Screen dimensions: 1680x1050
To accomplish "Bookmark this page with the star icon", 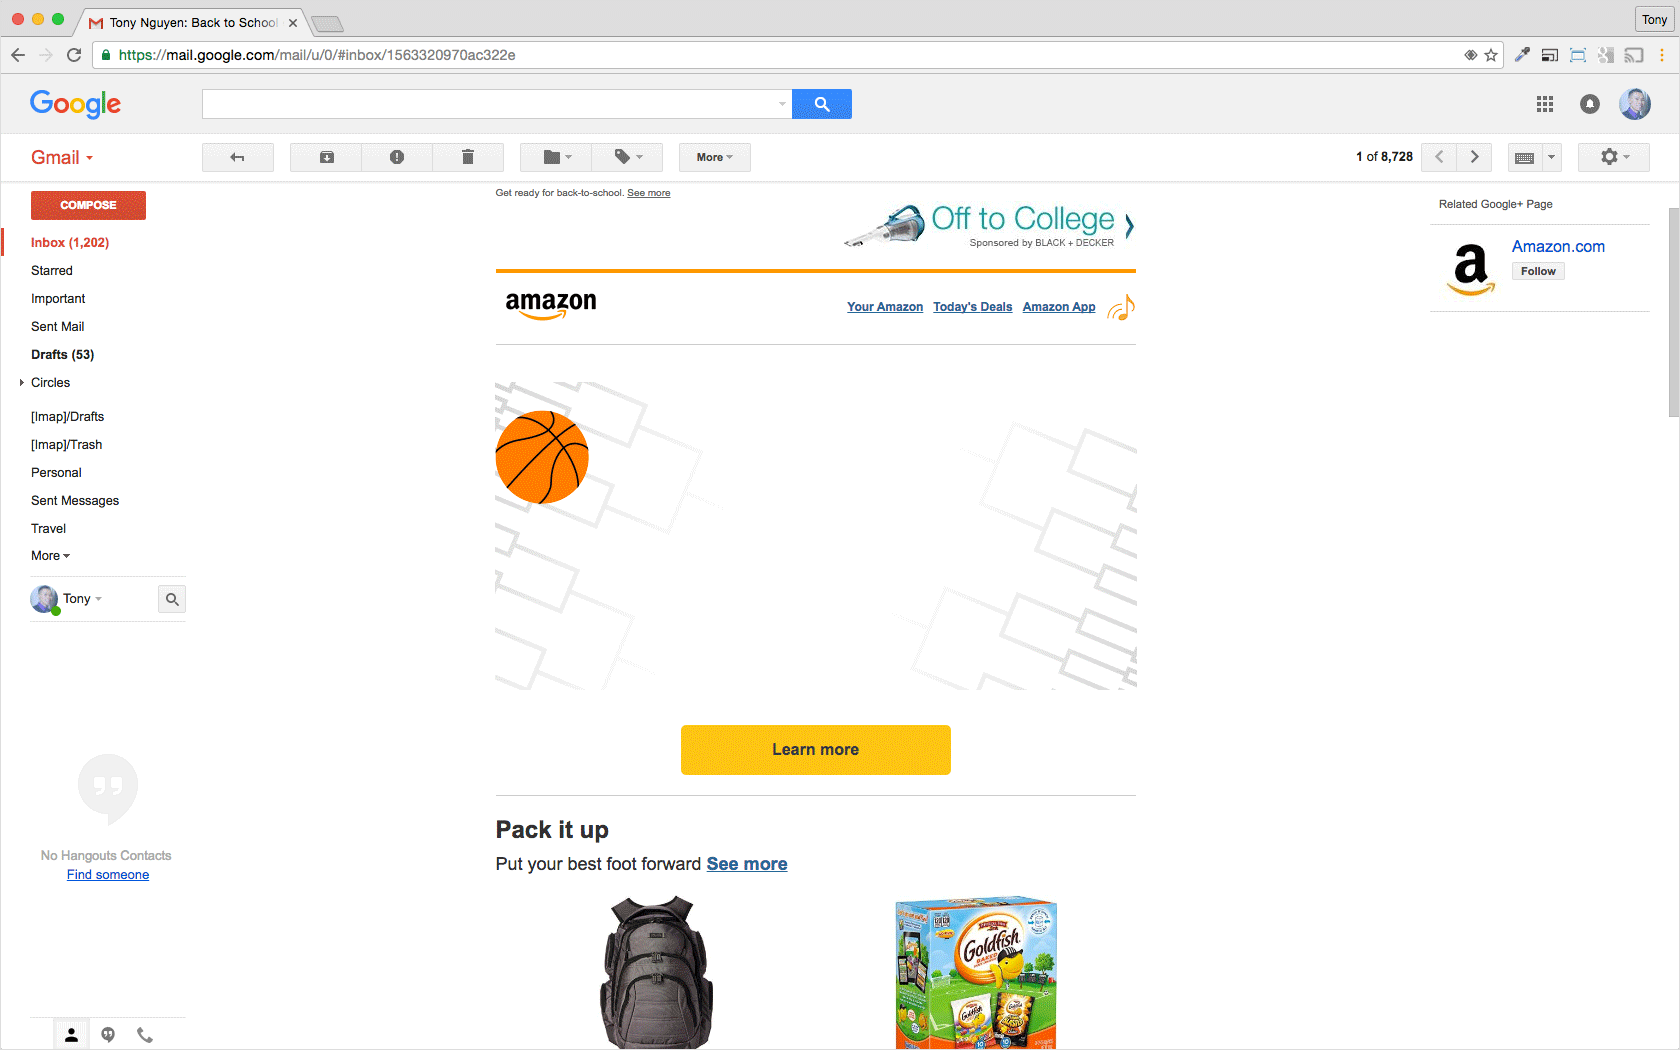I will click(x=1491, y=55).
